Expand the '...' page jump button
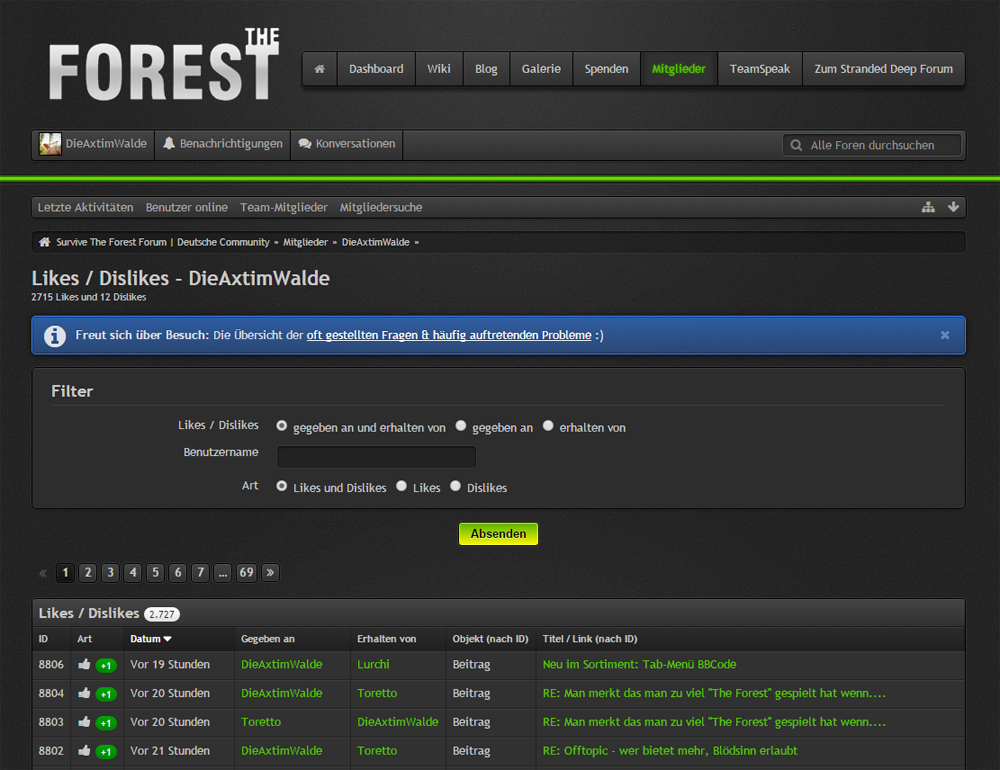 tap(223, 573)
